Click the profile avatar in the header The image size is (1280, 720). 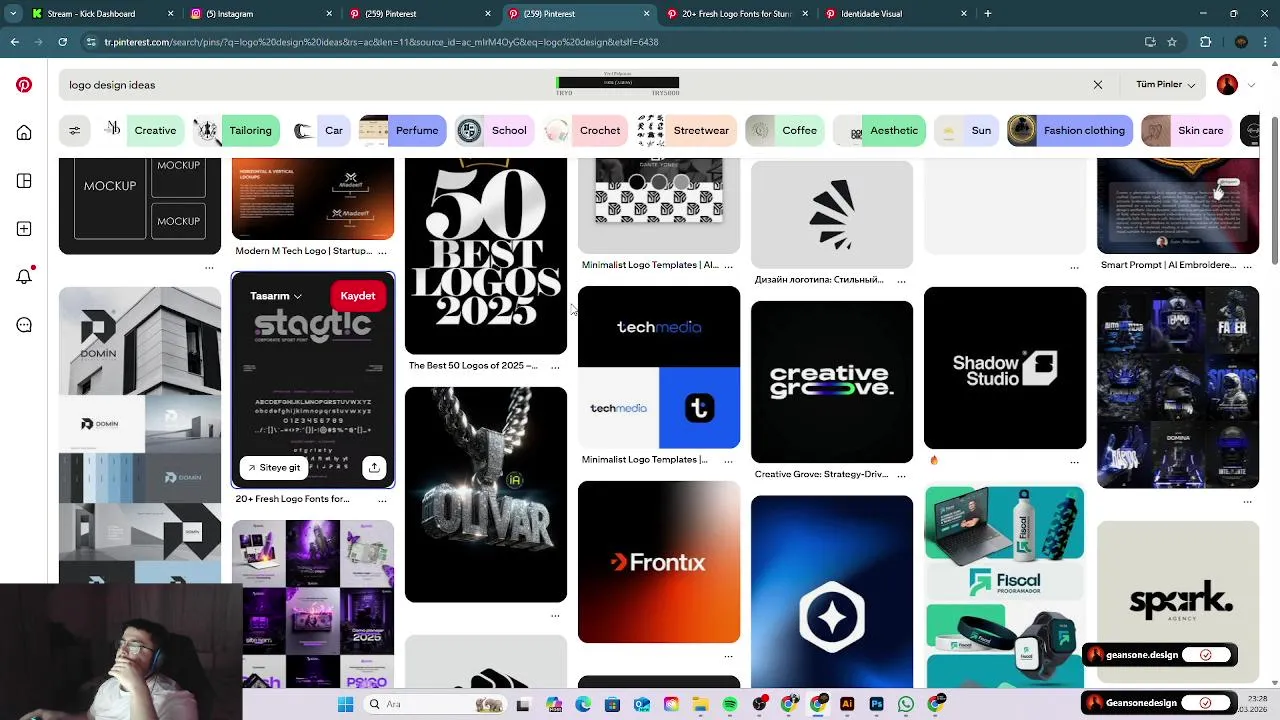click(x=1227, y=85)
